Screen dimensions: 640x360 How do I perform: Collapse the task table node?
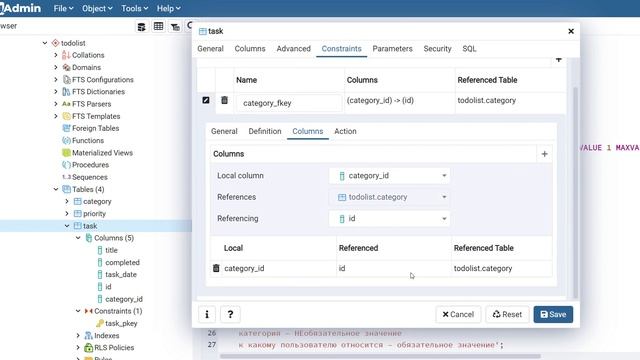coord(67,226)
